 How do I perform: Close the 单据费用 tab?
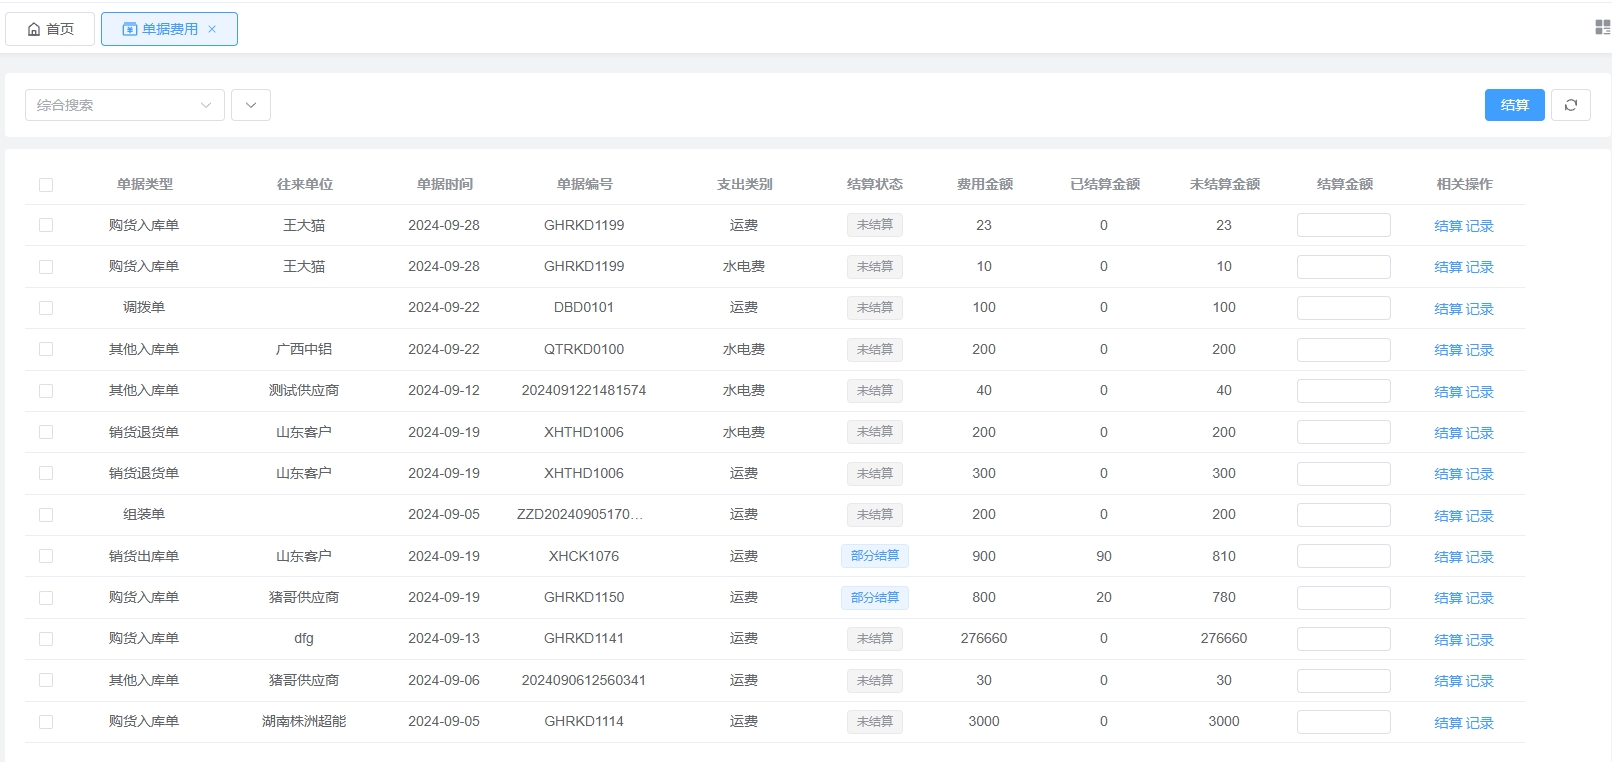coord(212,29)
